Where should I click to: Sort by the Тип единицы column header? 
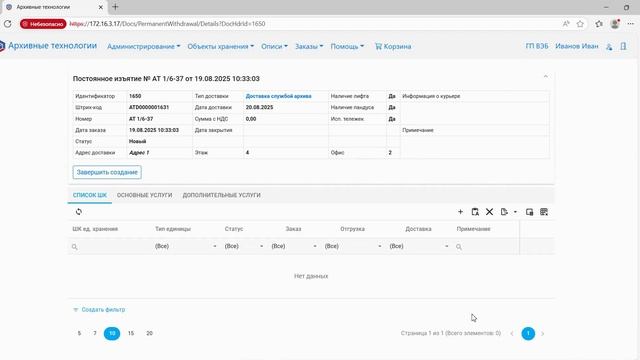[173, 229]
